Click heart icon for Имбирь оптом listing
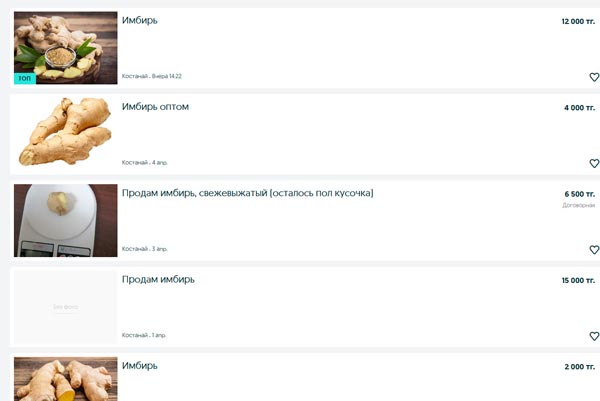Viewport: 600px width, 401px height. click(x=594, y=163)
